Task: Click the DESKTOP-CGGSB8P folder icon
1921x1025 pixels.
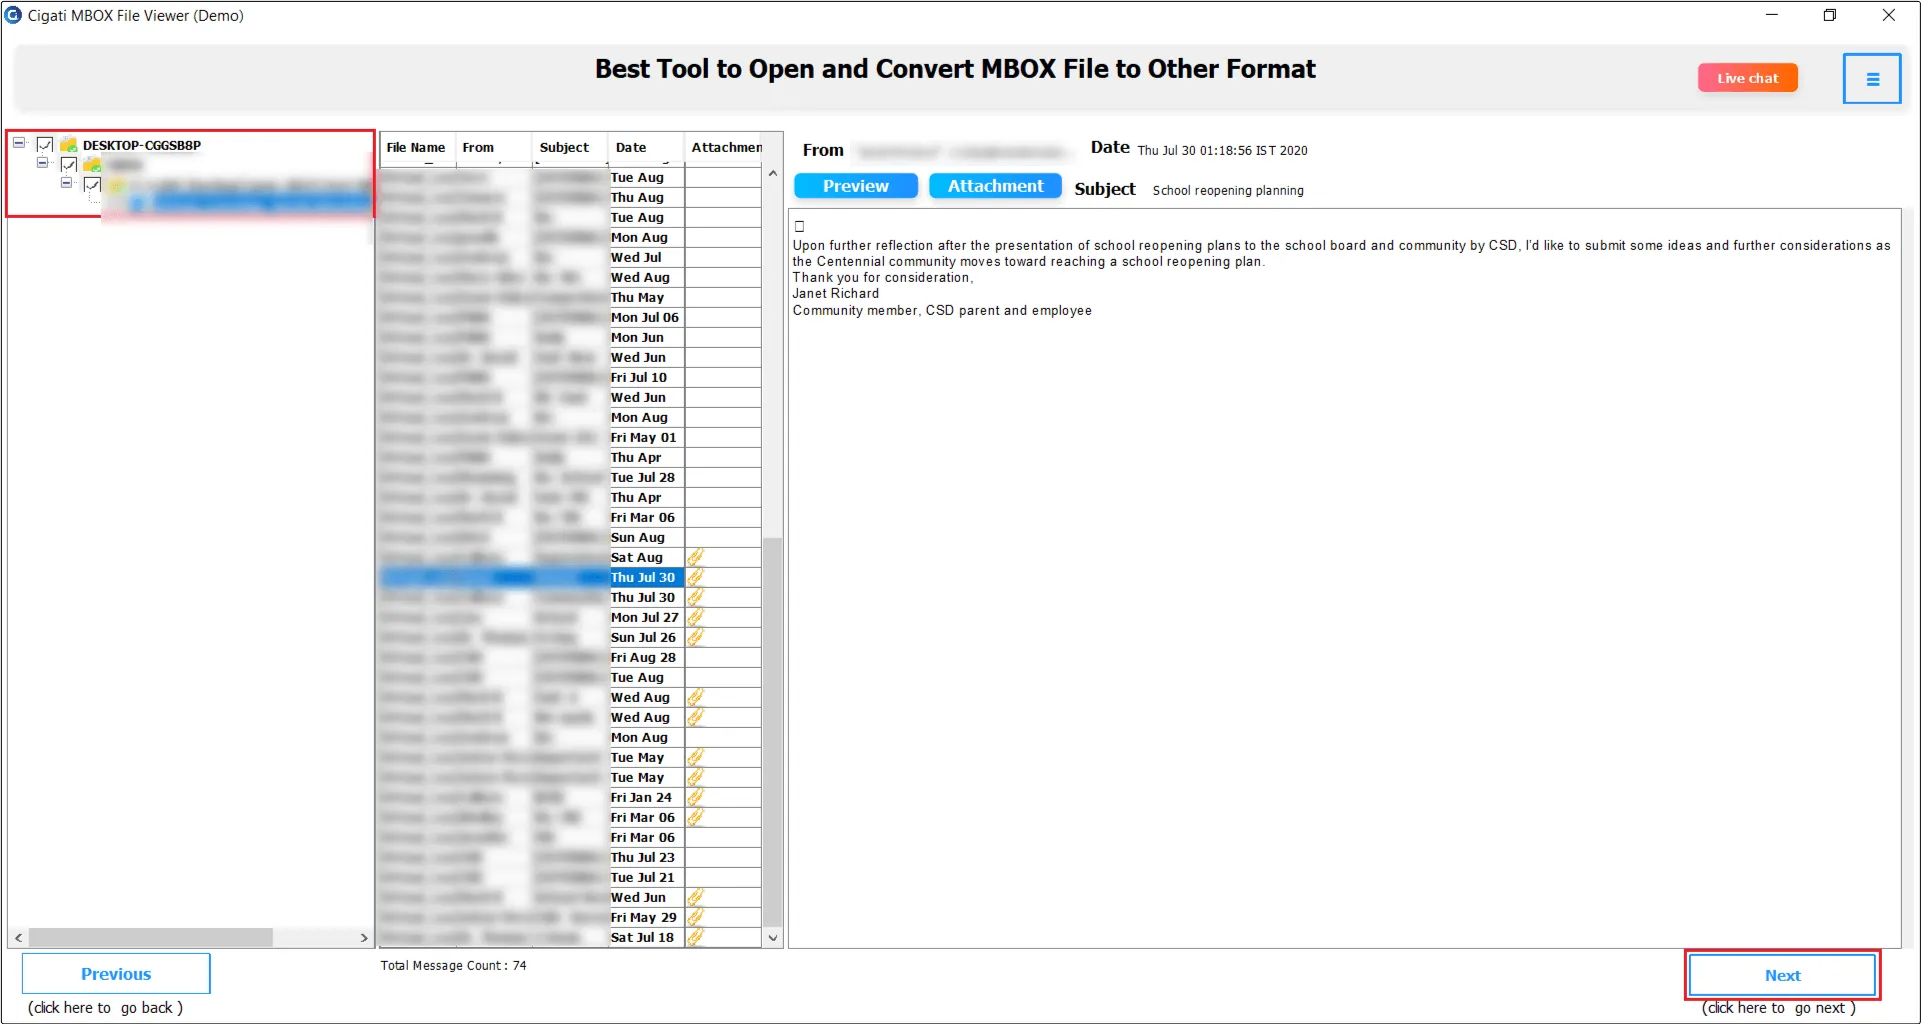Action: pos(69,145)
